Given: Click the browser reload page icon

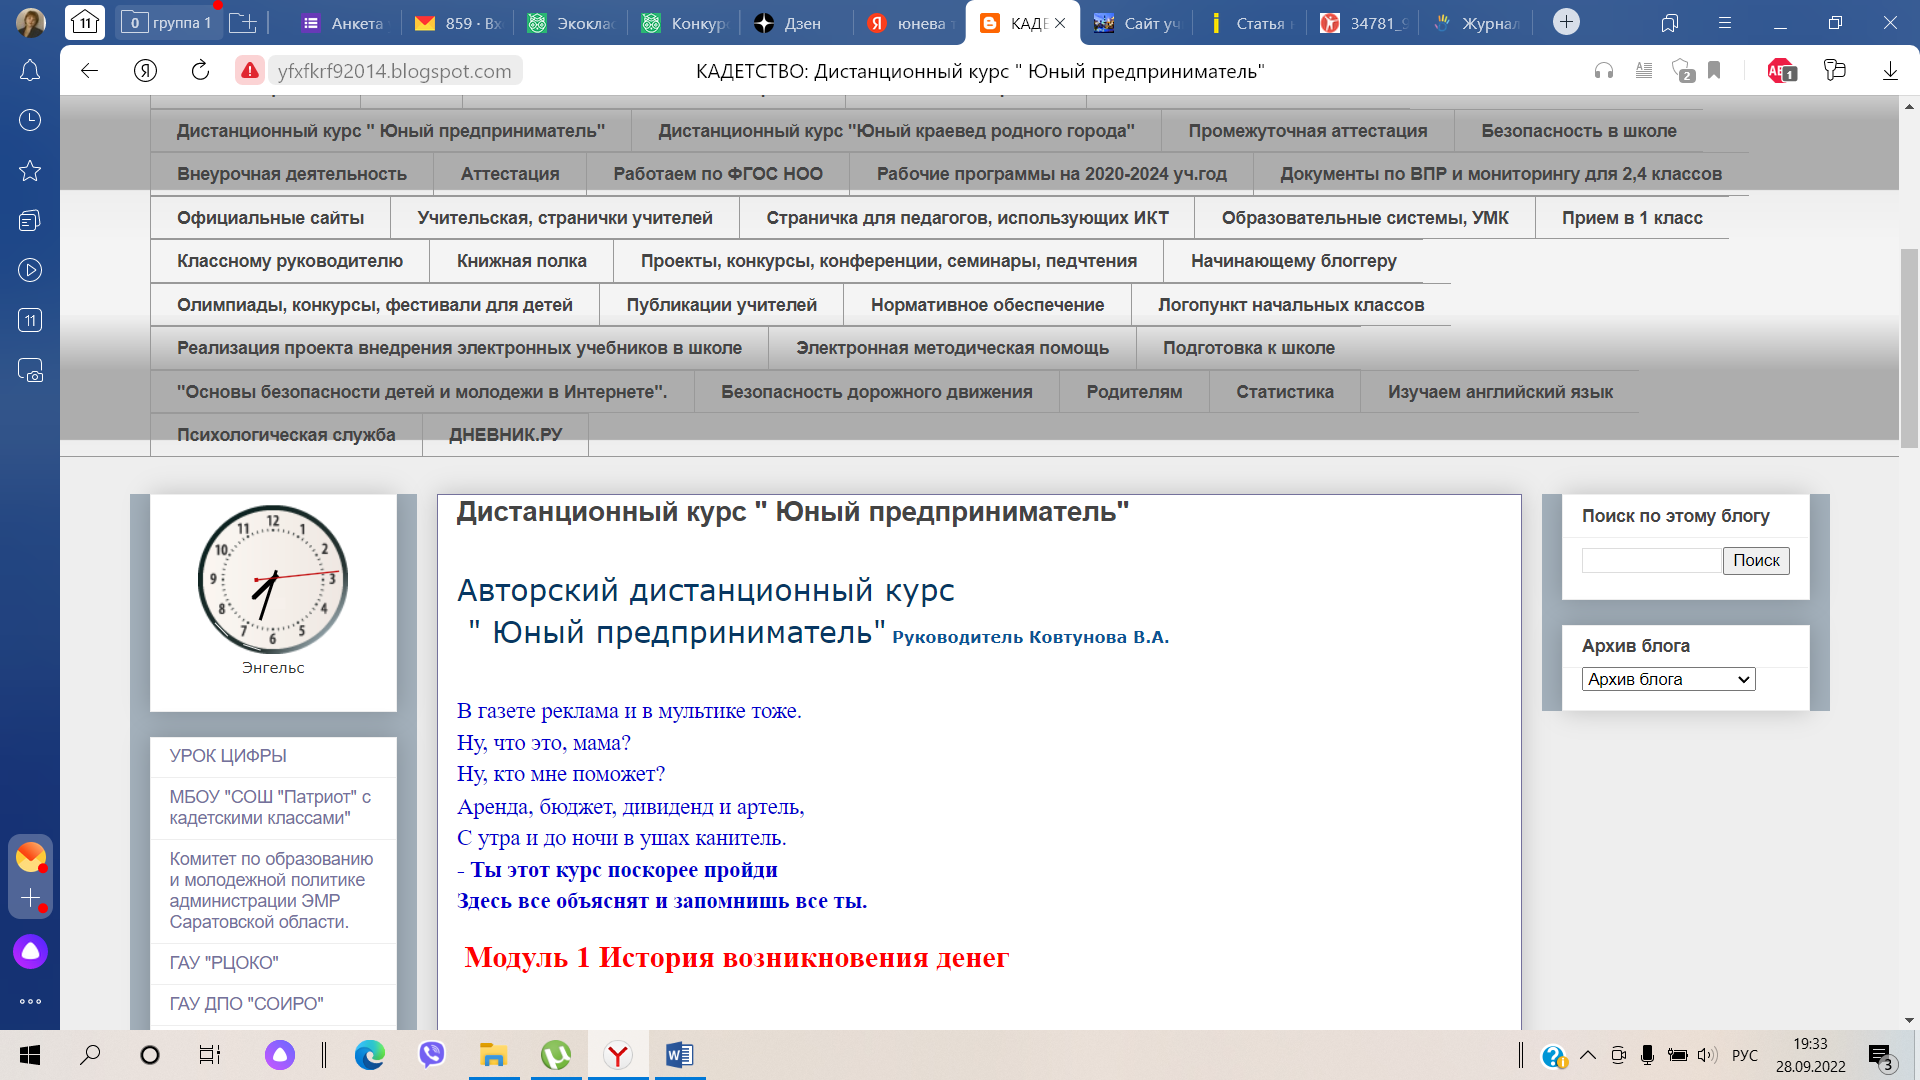Looking at the screenshot, I should (x=200, y=70).
